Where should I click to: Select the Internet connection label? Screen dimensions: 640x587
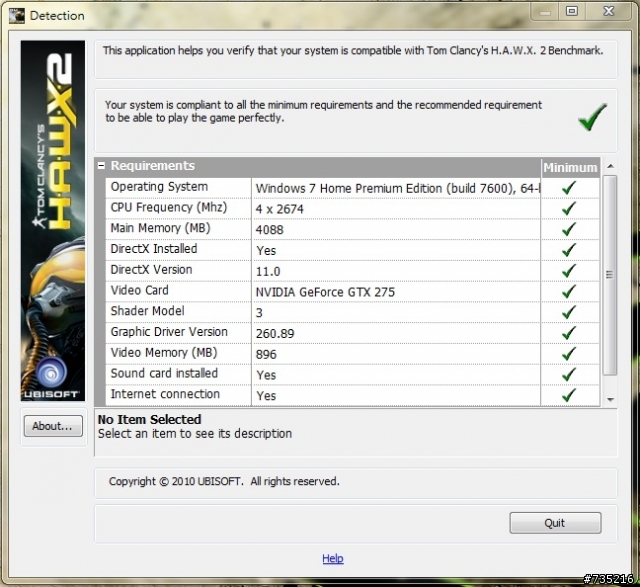click(x=165, y=394)
